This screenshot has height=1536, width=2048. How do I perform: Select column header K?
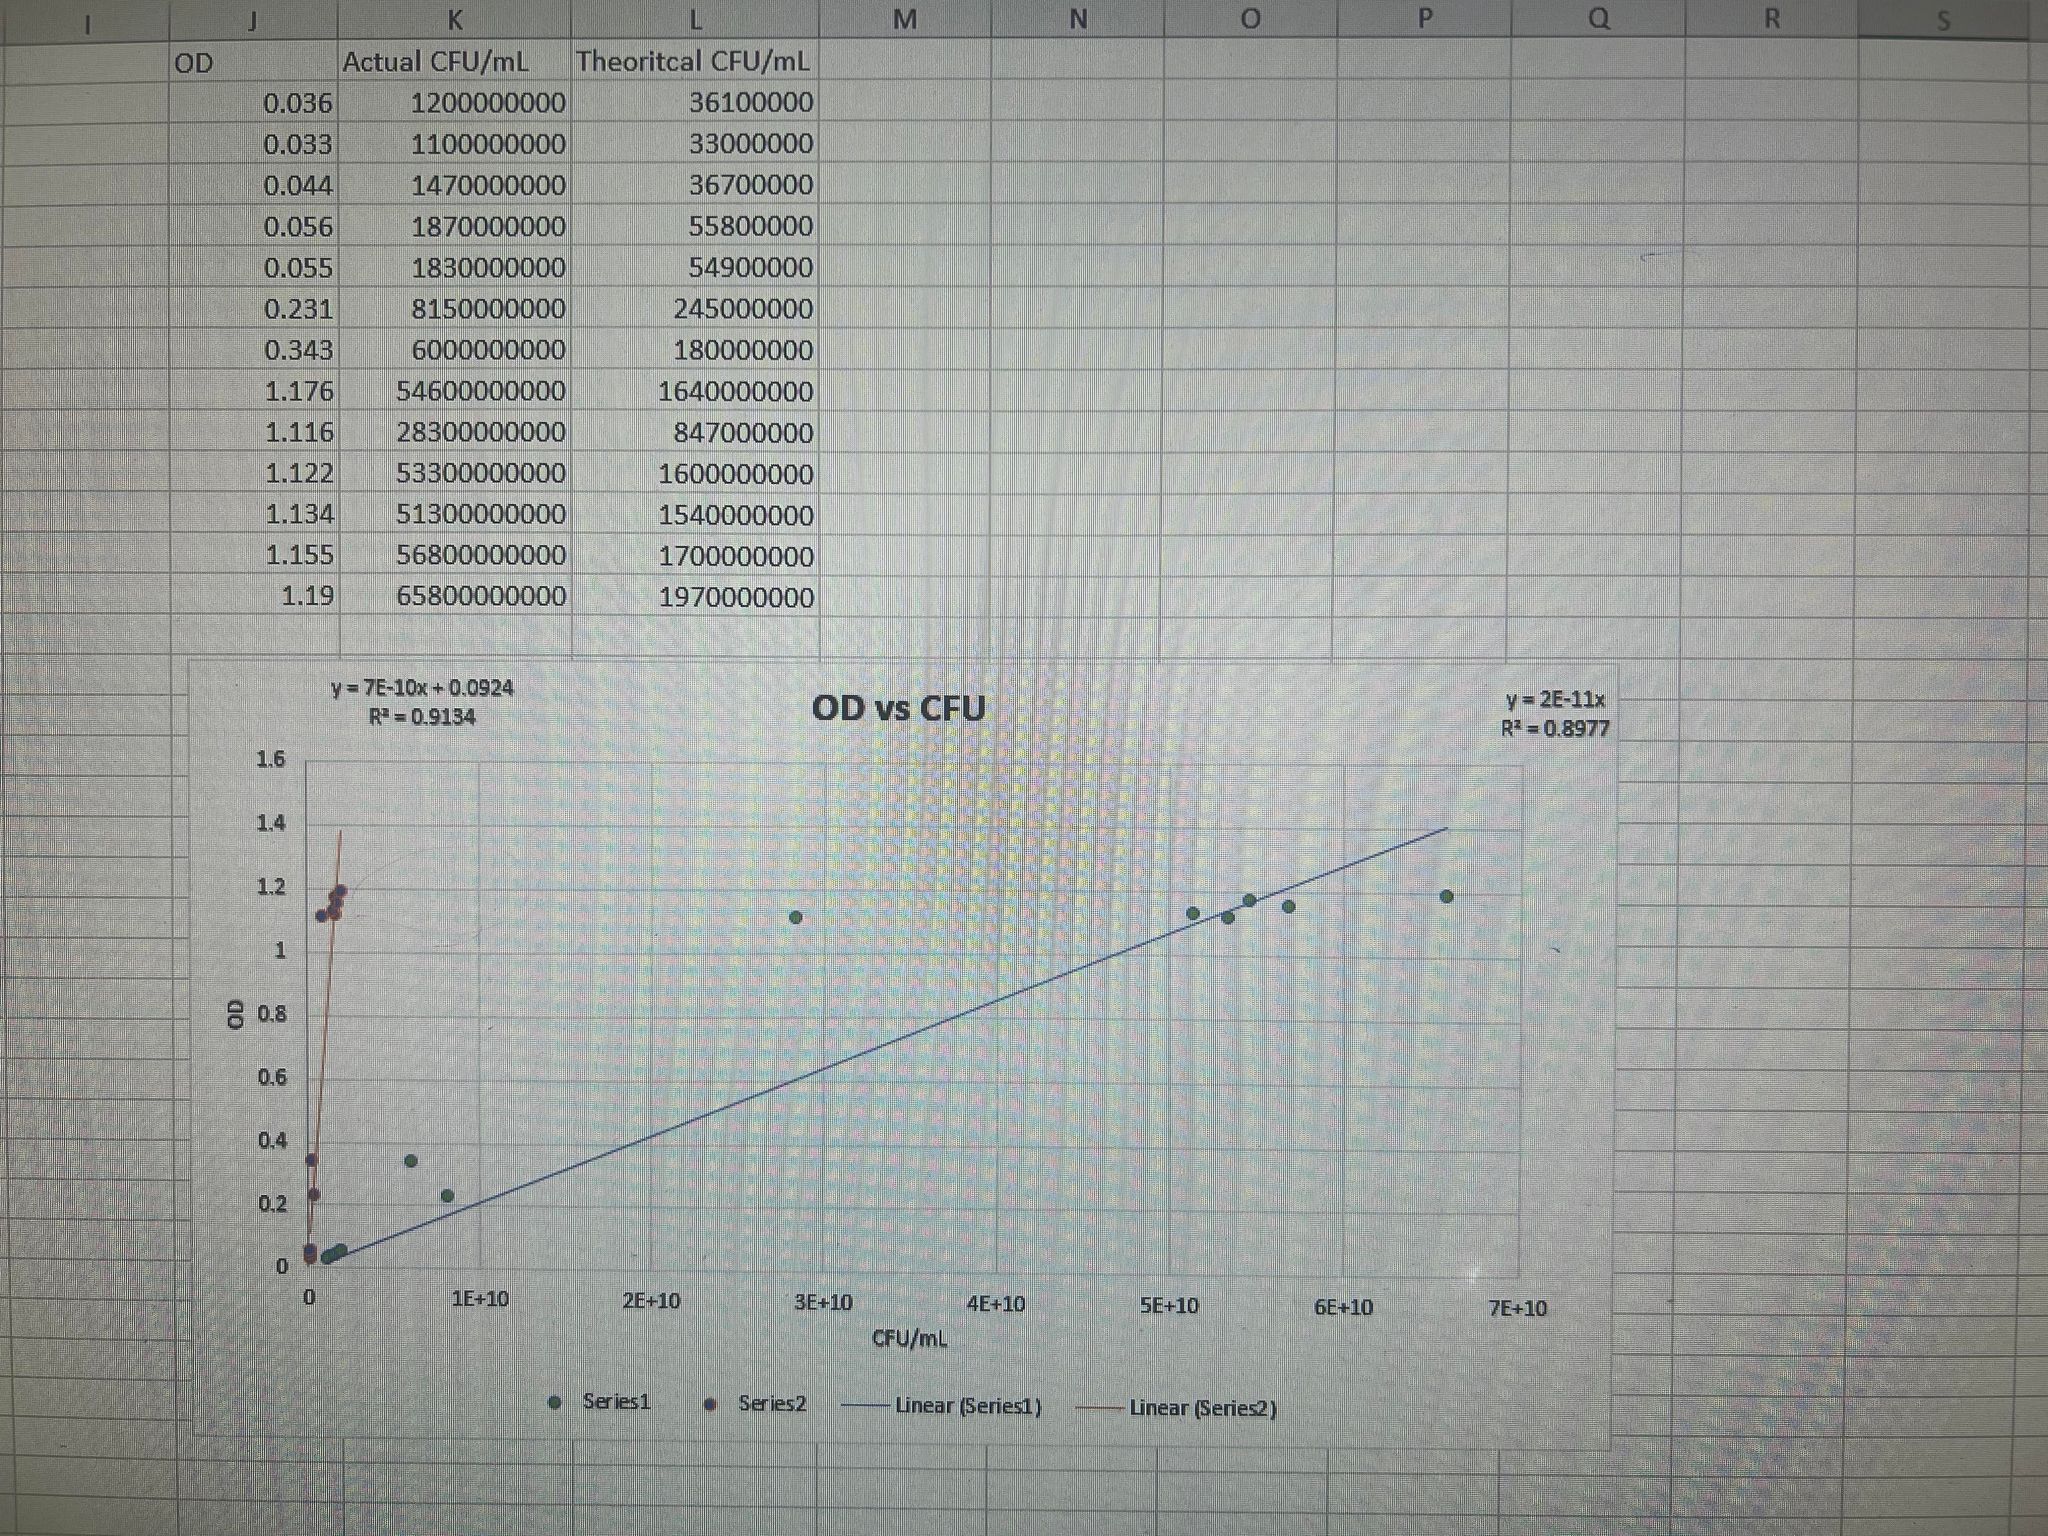coord(455,17)
